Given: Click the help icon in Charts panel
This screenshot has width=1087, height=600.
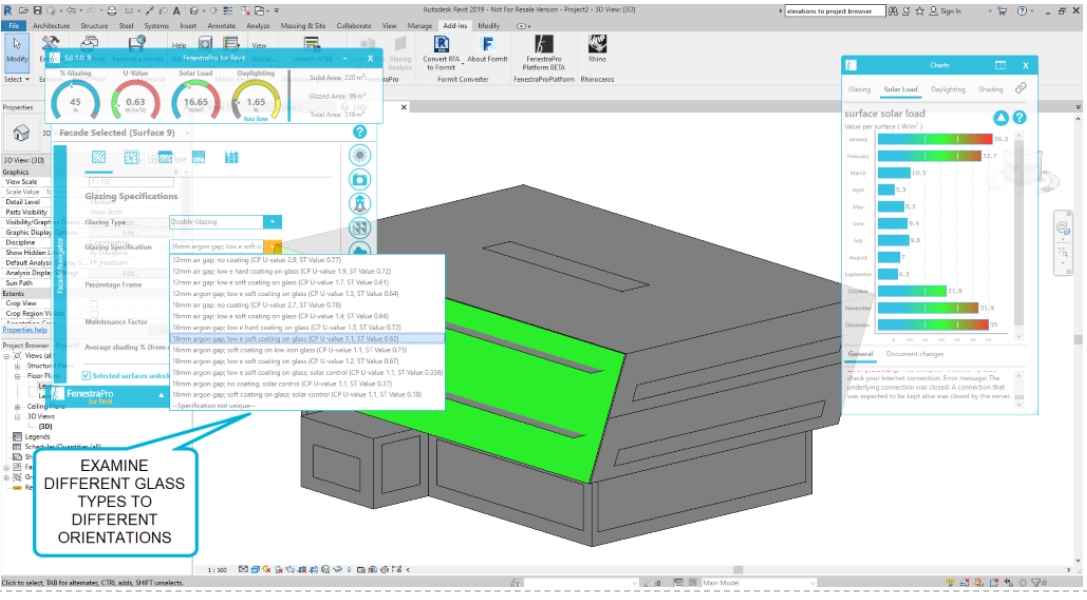Looking at the screenshot, I should pos(1019,118).
